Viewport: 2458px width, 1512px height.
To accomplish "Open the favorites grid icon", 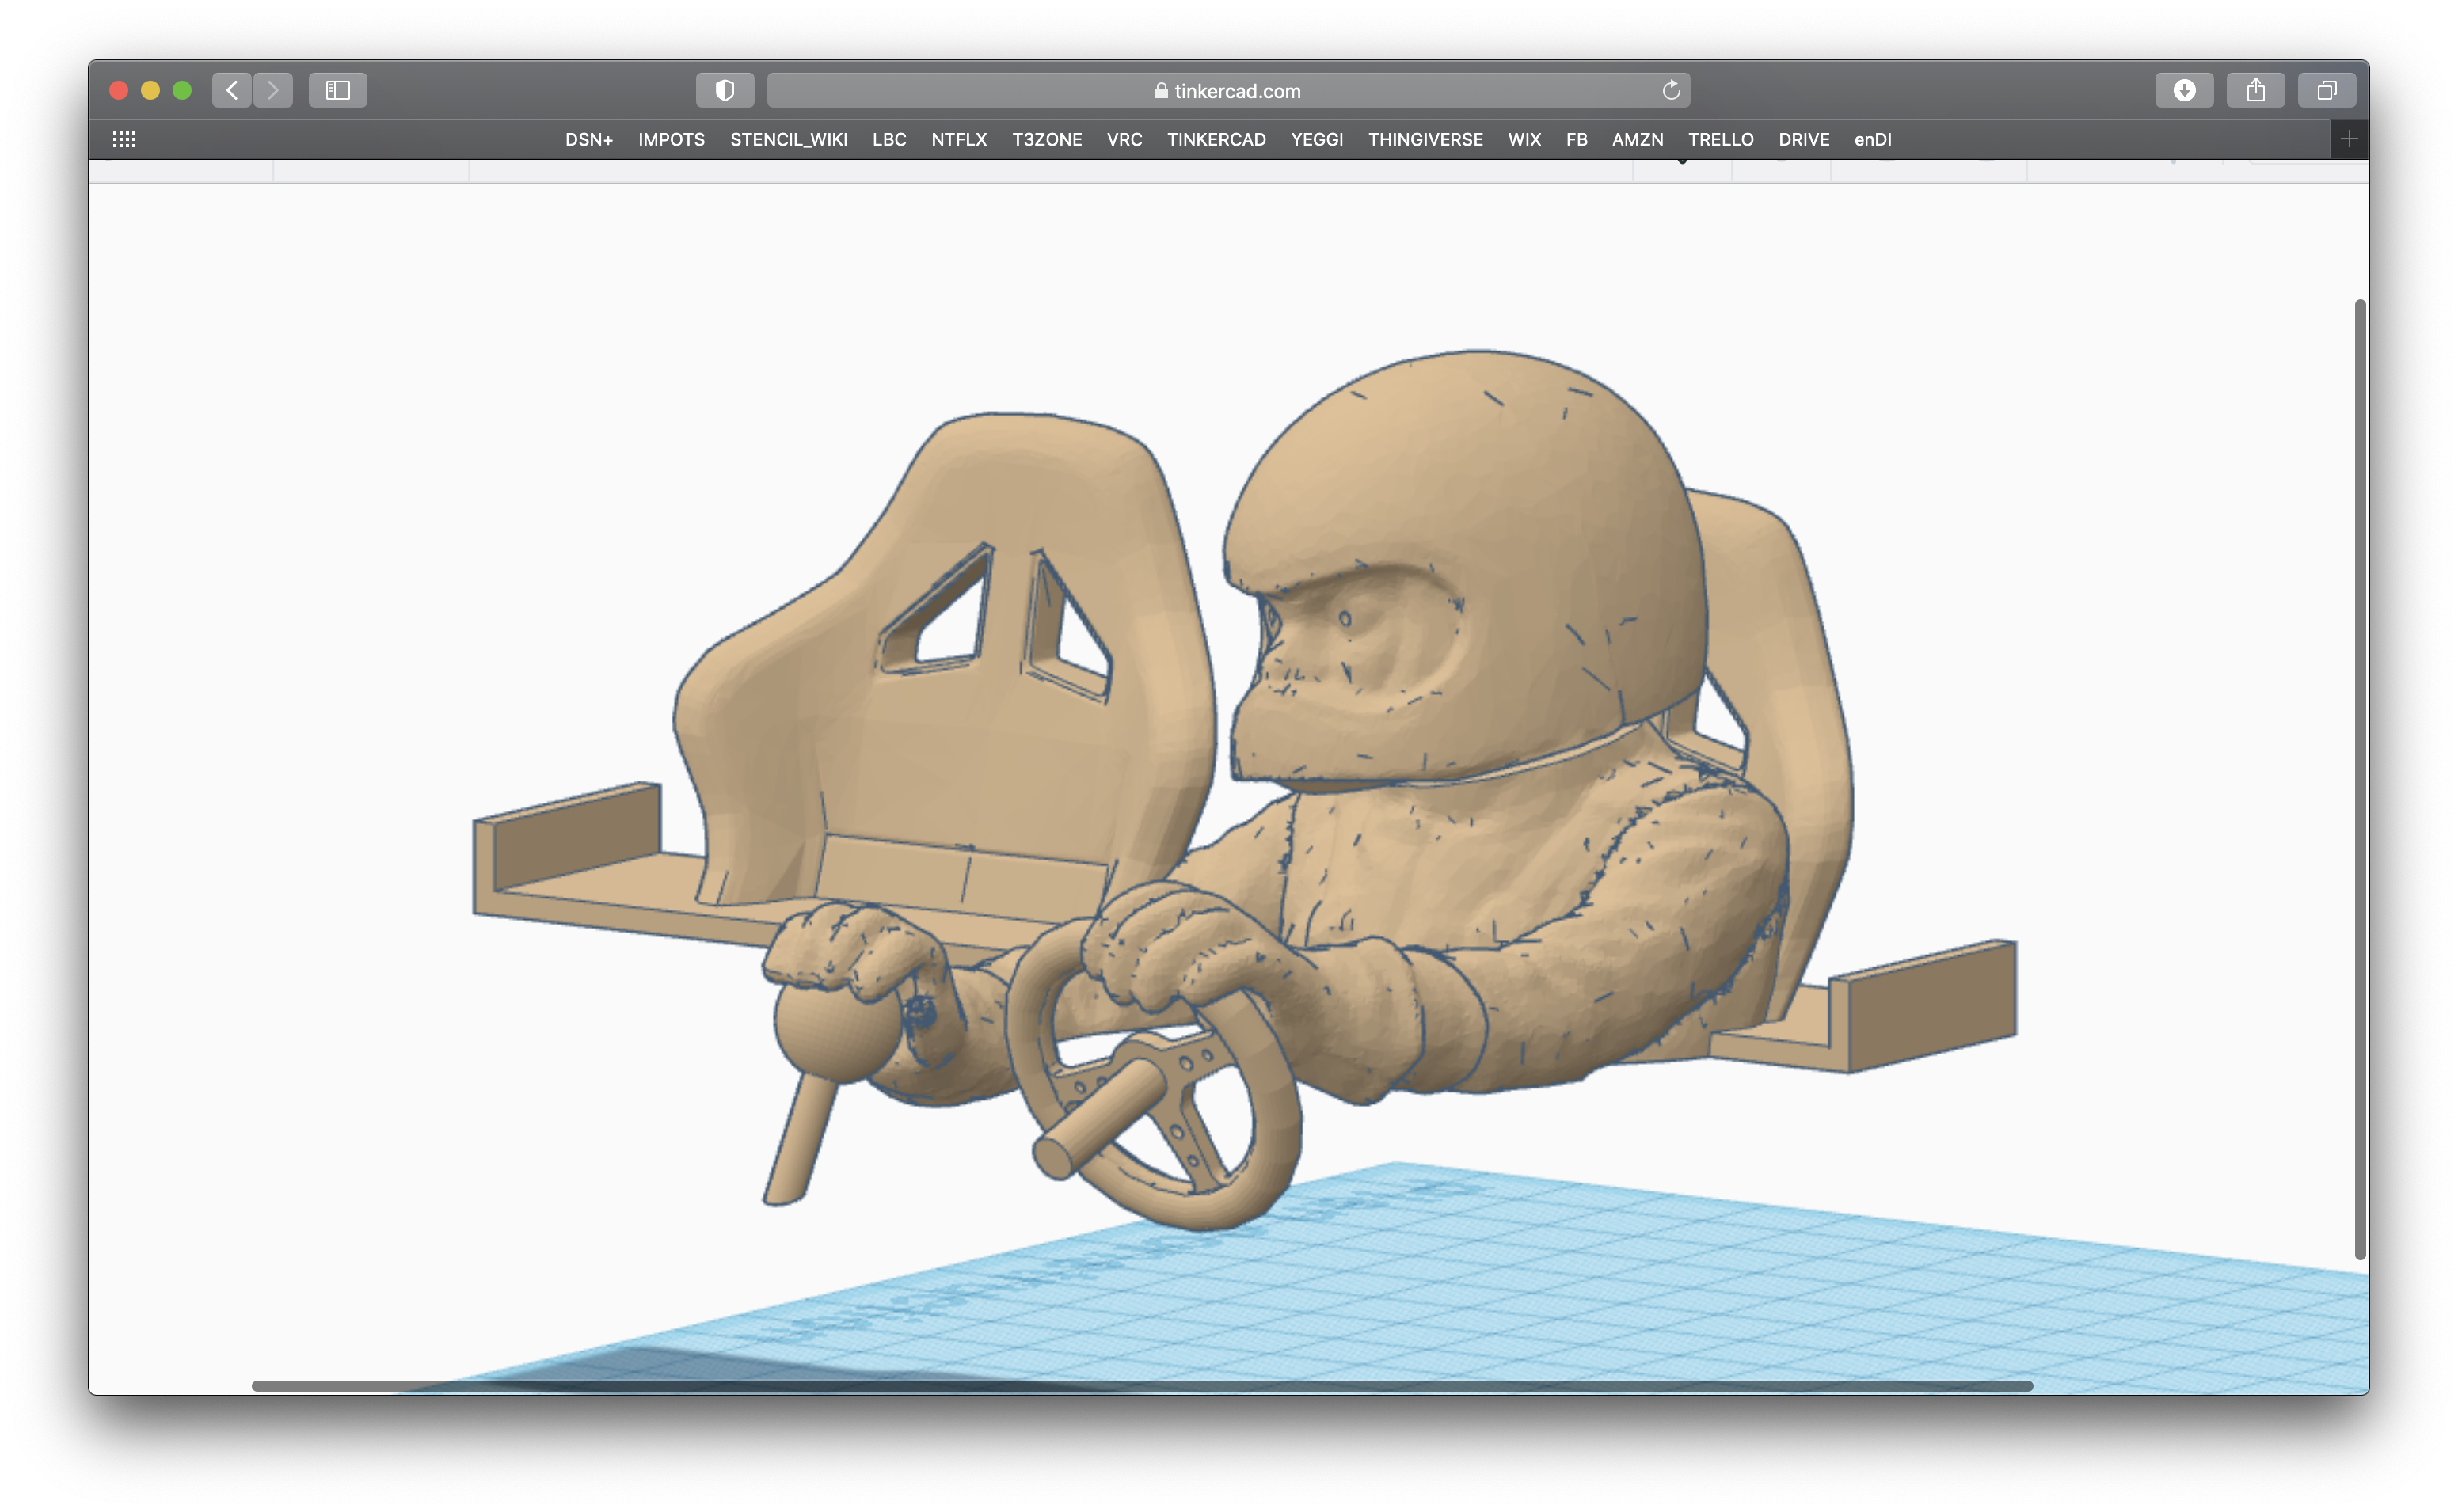I will point(124,139).
